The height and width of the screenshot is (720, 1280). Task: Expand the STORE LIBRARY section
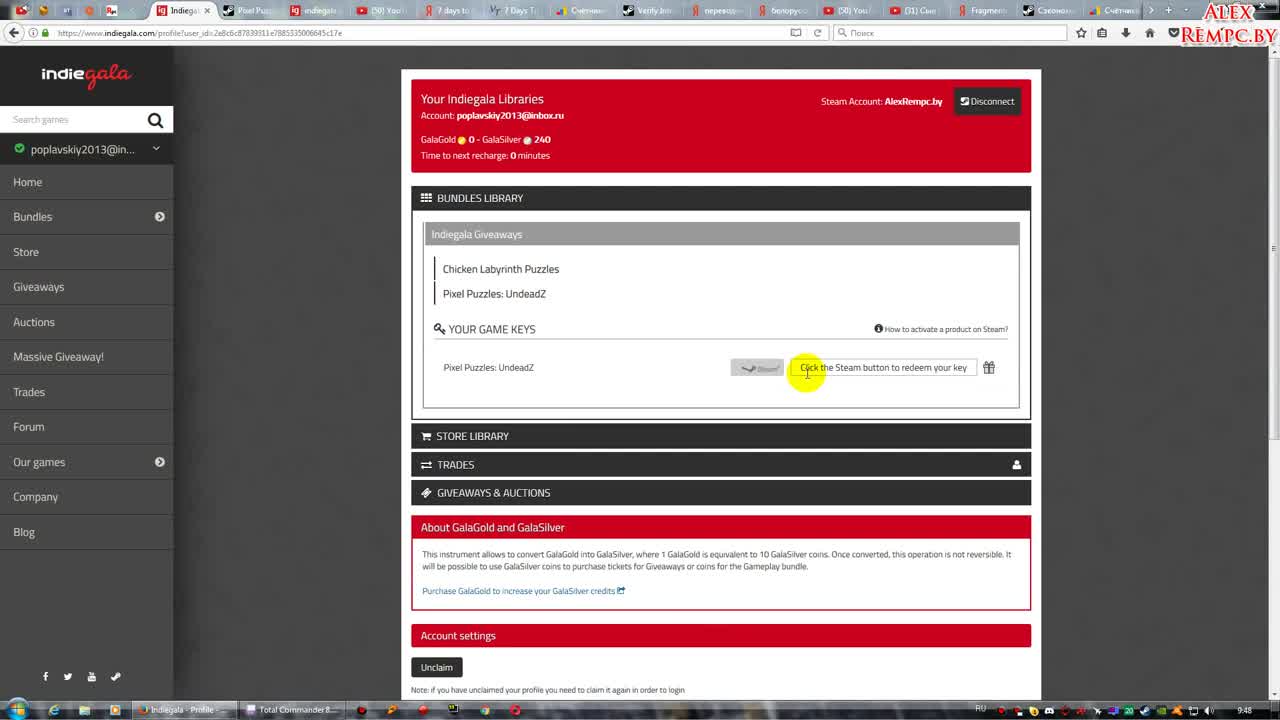tap(721, 436)
